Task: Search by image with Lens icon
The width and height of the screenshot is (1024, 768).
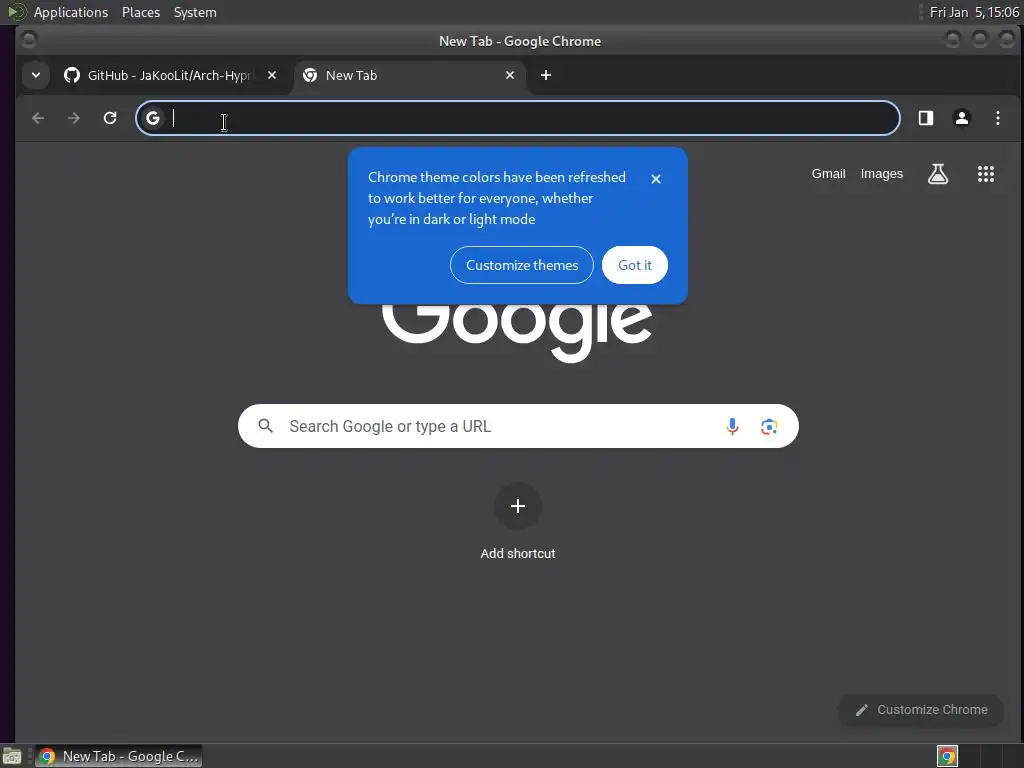Action: (x=769, y=426)
